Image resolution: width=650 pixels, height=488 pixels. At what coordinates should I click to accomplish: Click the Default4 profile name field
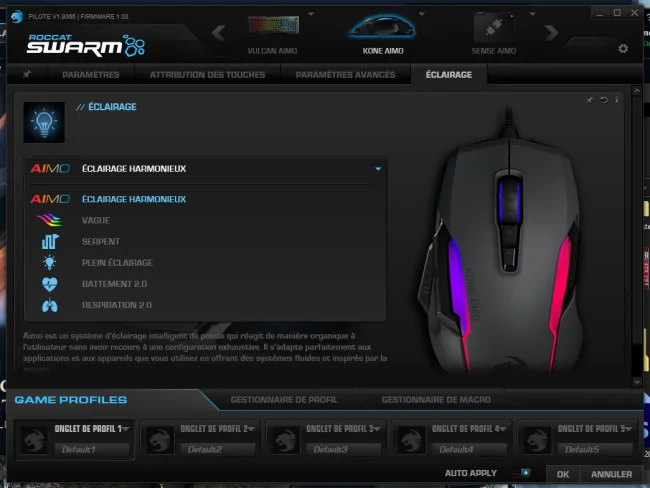tap(469, 449)
